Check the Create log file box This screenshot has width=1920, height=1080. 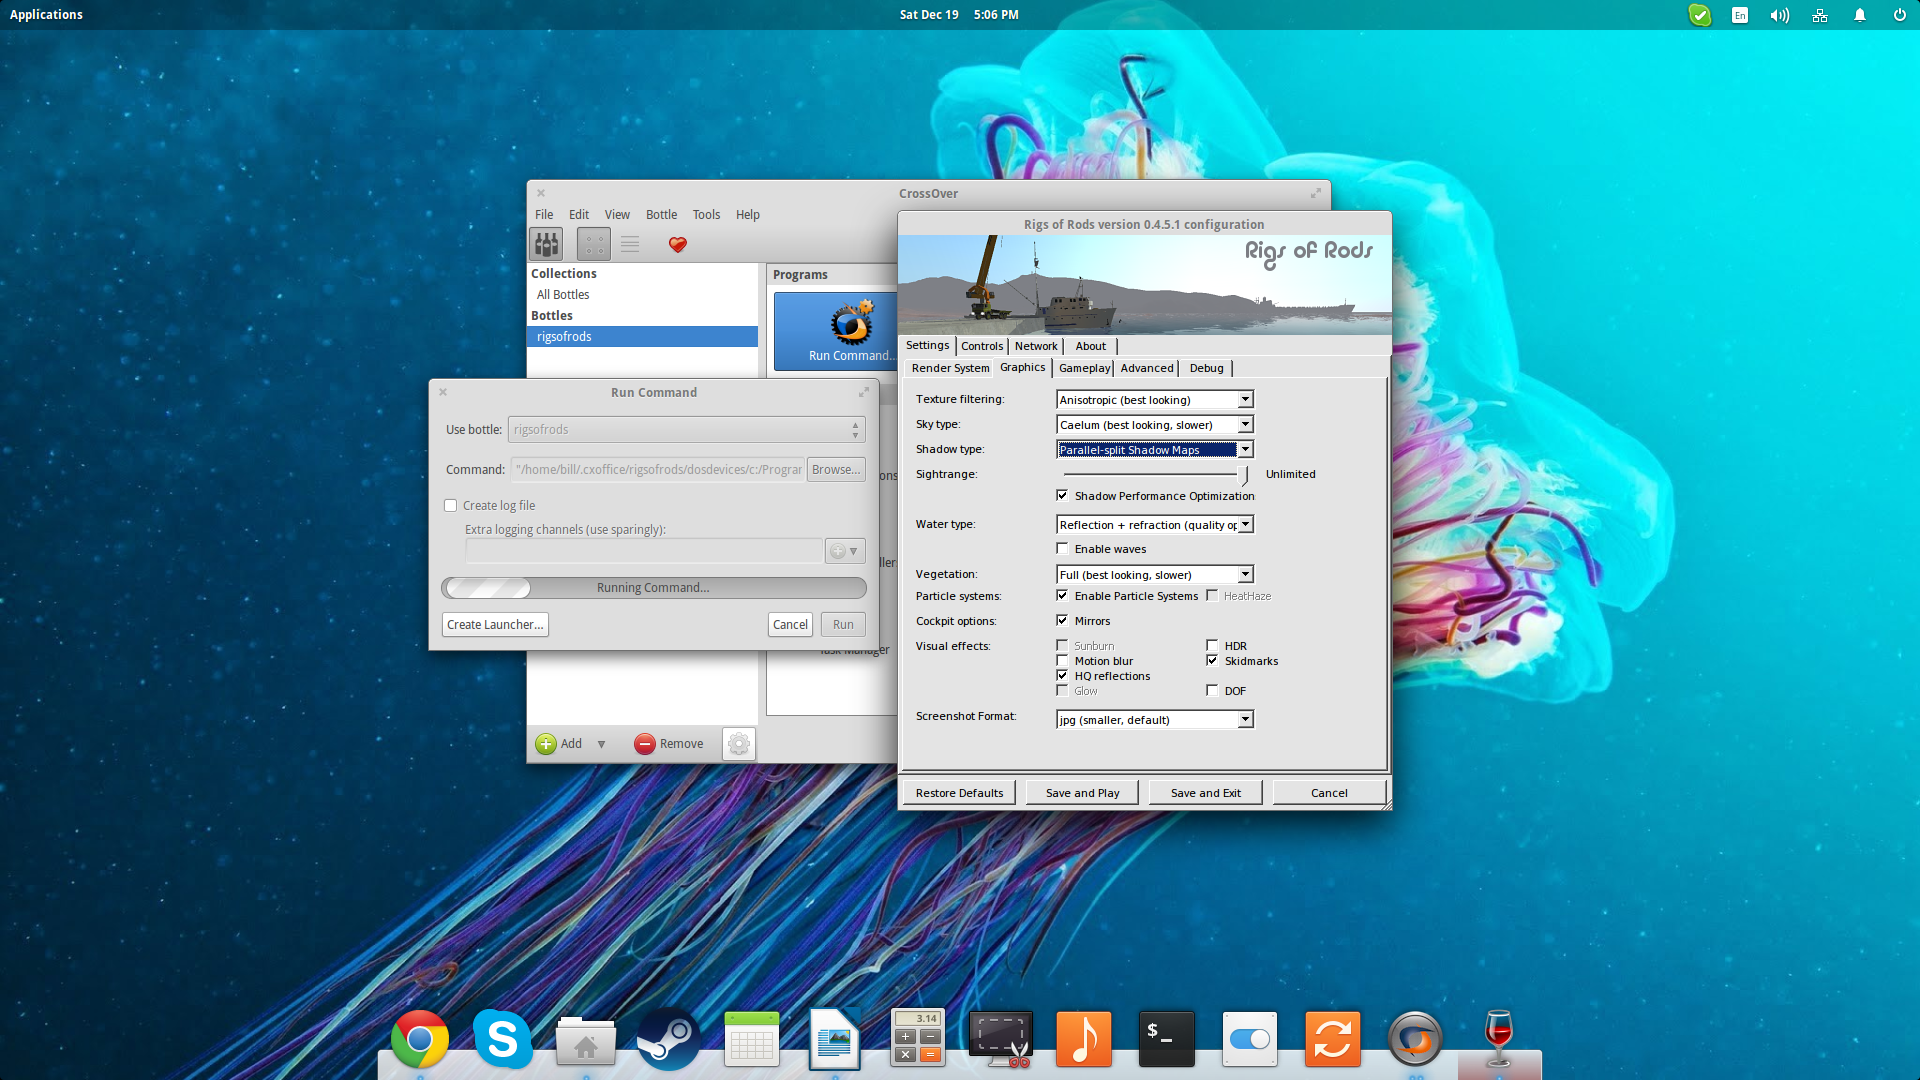coord(451,506)
